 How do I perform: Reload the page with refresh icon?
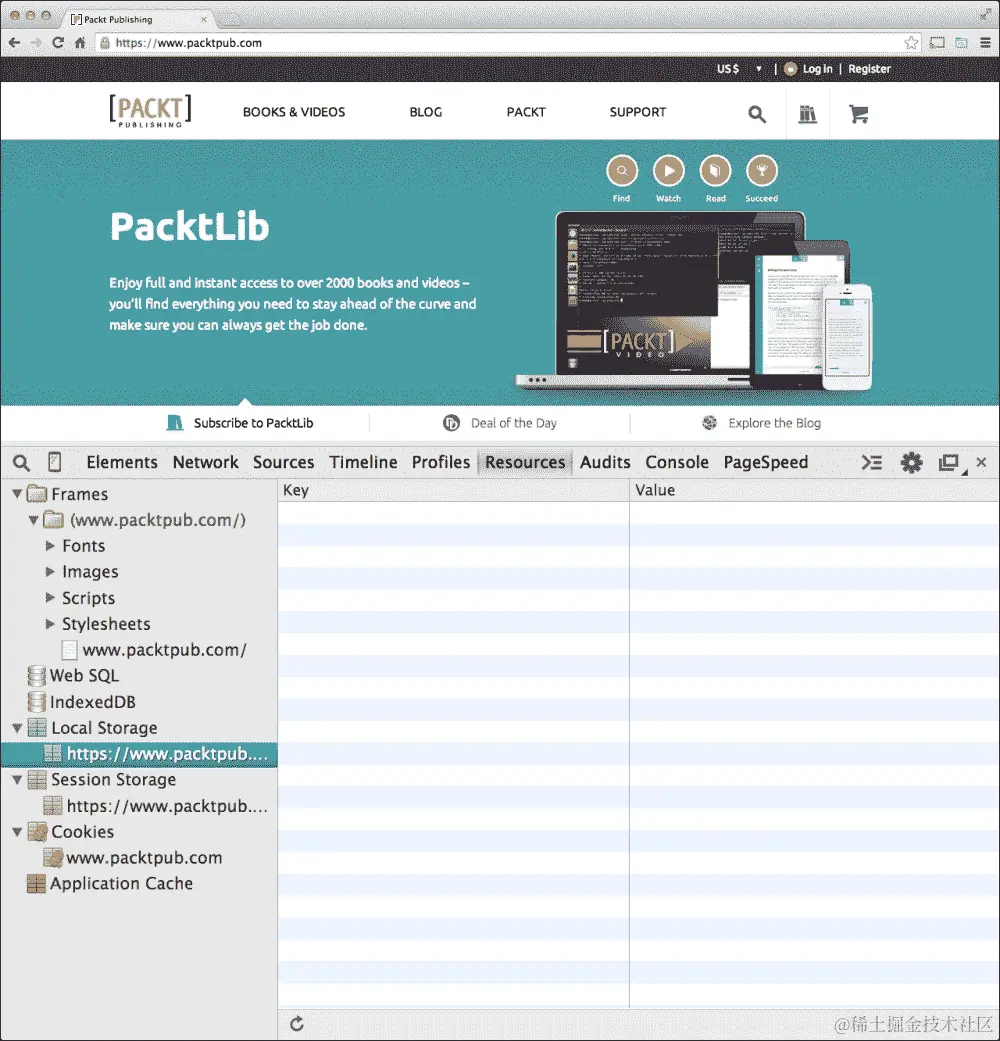pyautogui.click(x=58, y=42)
